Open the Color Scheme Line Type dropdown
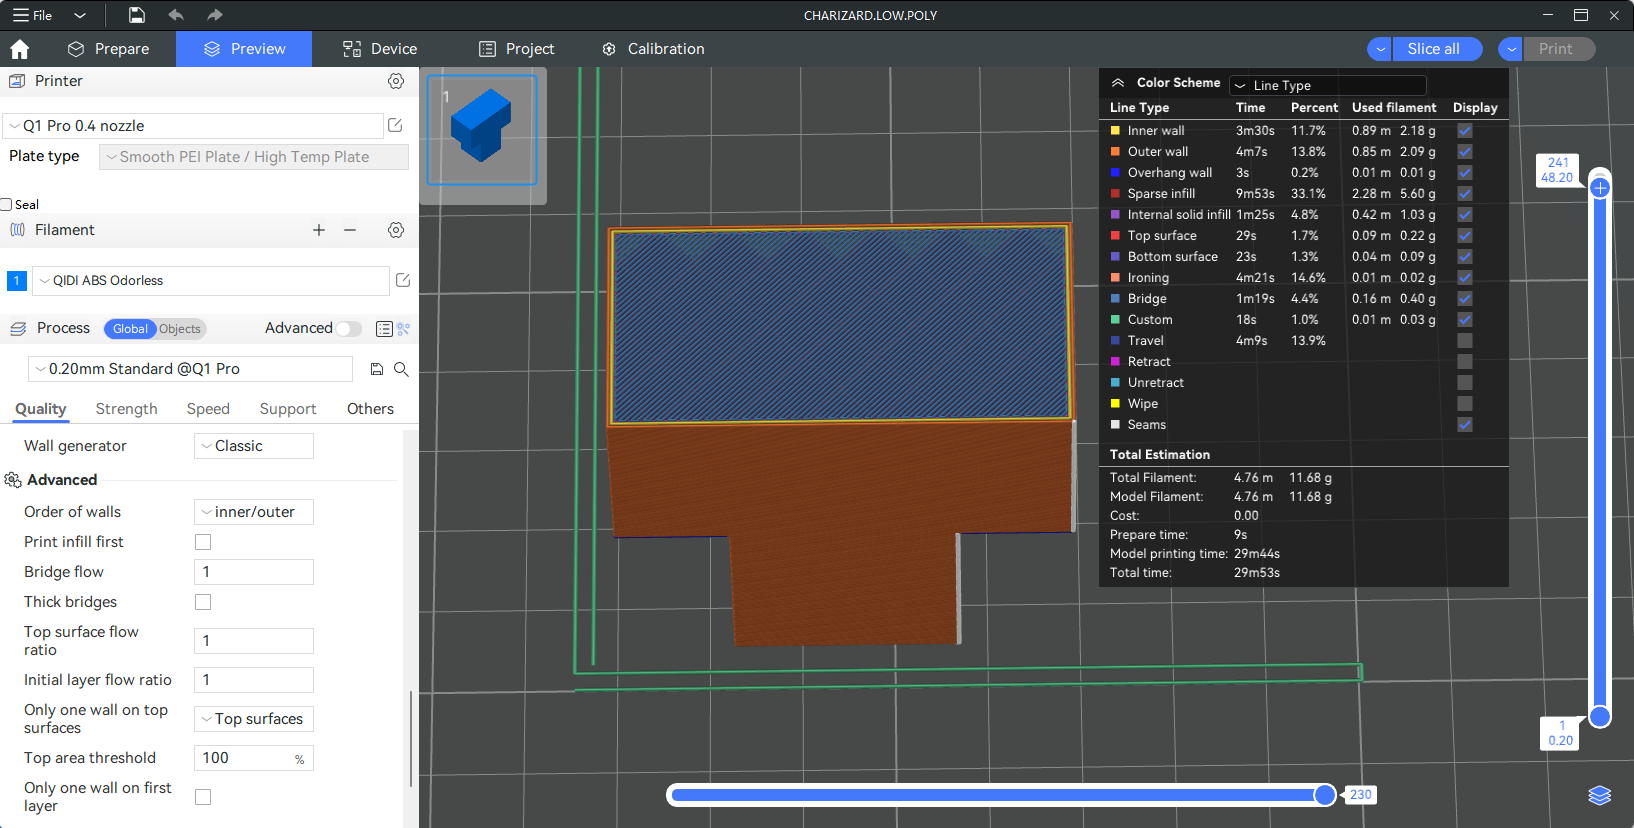 pyautogui.click(x=1327, y=85)
